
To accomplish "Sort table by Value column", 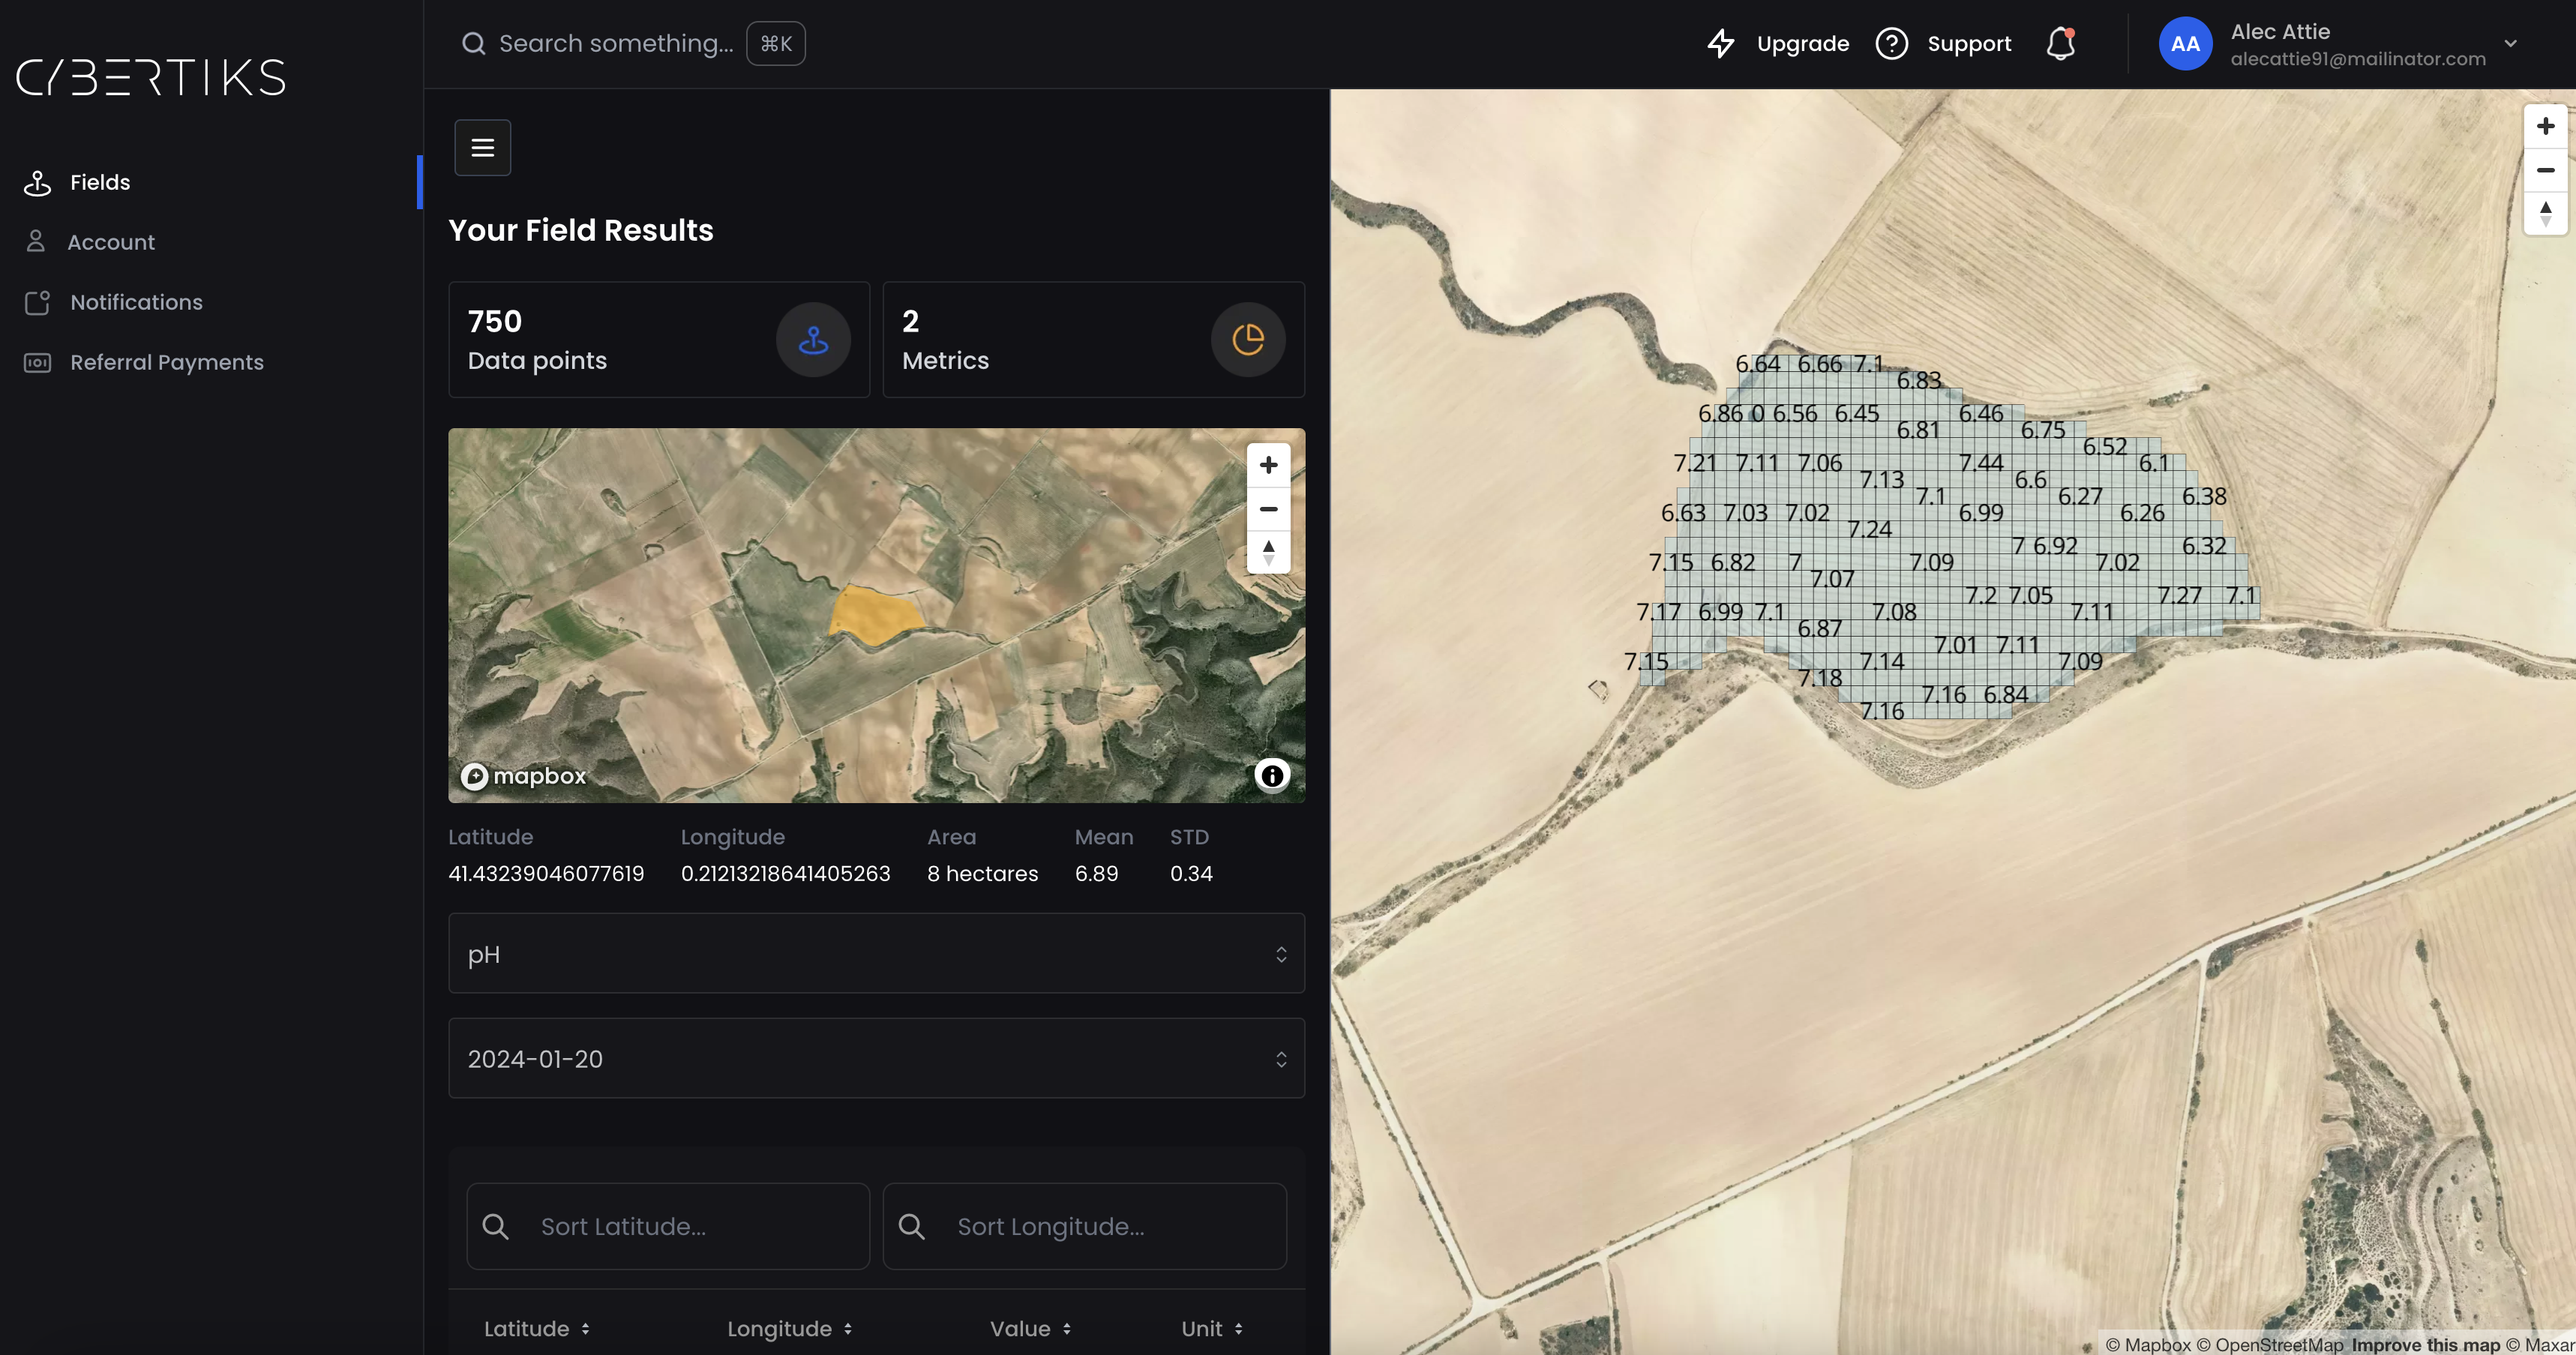I will 1031,1329.
